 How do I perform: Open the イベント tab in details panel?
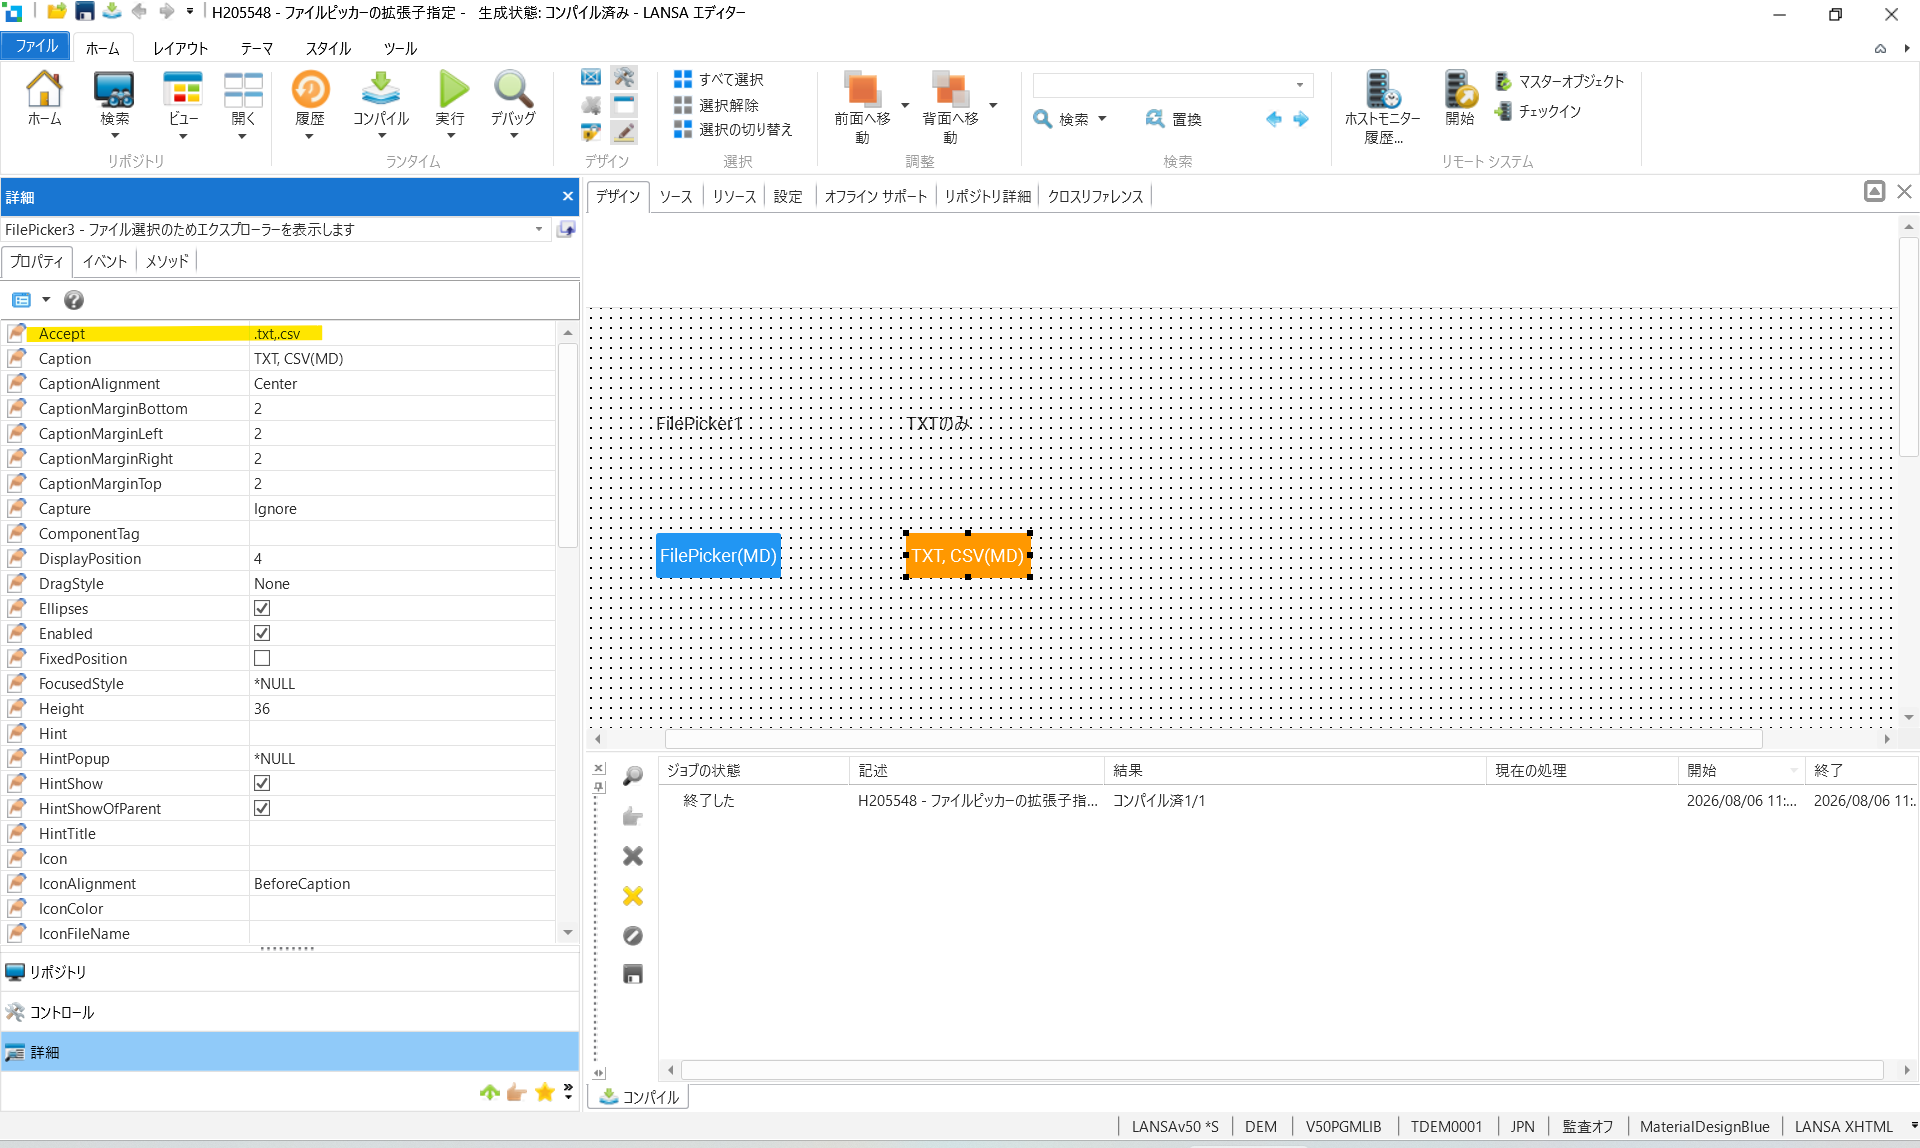click(104, 261)
